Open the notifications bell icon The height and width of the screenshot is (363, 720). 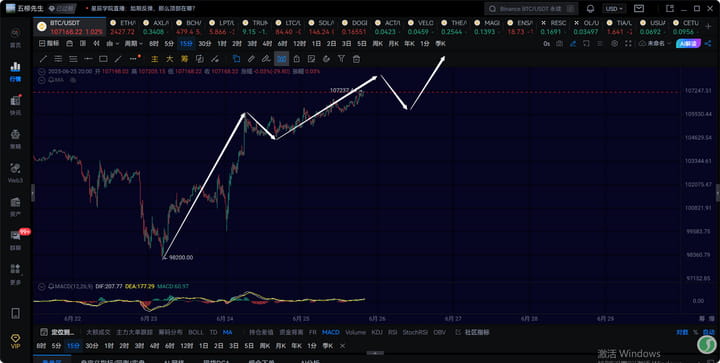pos(591,9)
